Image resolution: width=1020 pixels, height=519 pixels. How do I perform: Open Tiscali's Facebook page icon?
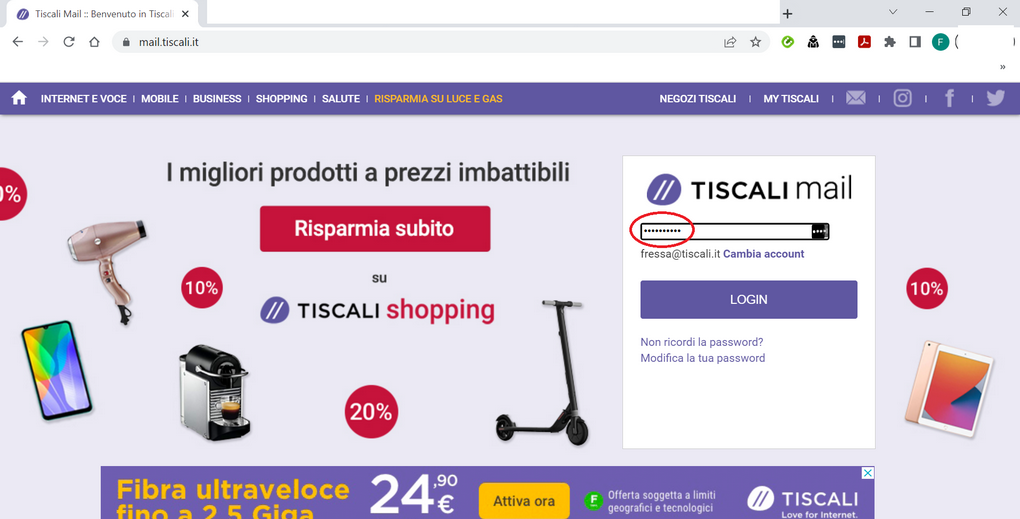click(x=949, y=98)
